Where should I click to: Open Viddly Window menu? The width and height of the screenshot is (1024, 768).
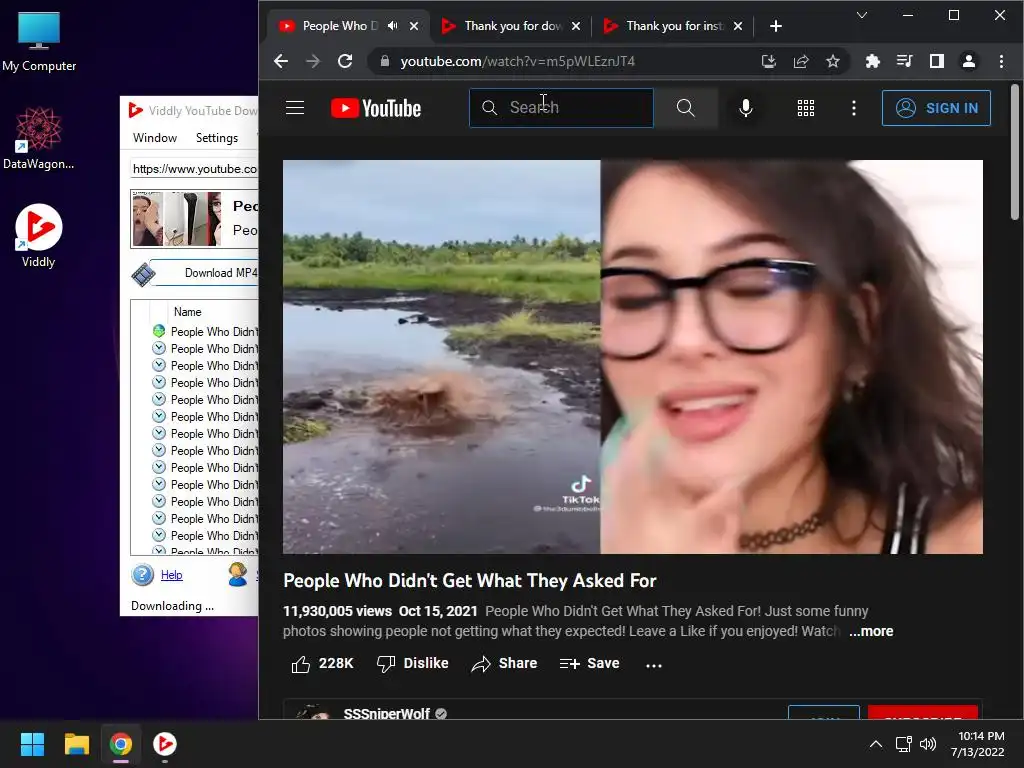(x=155, y=138)
